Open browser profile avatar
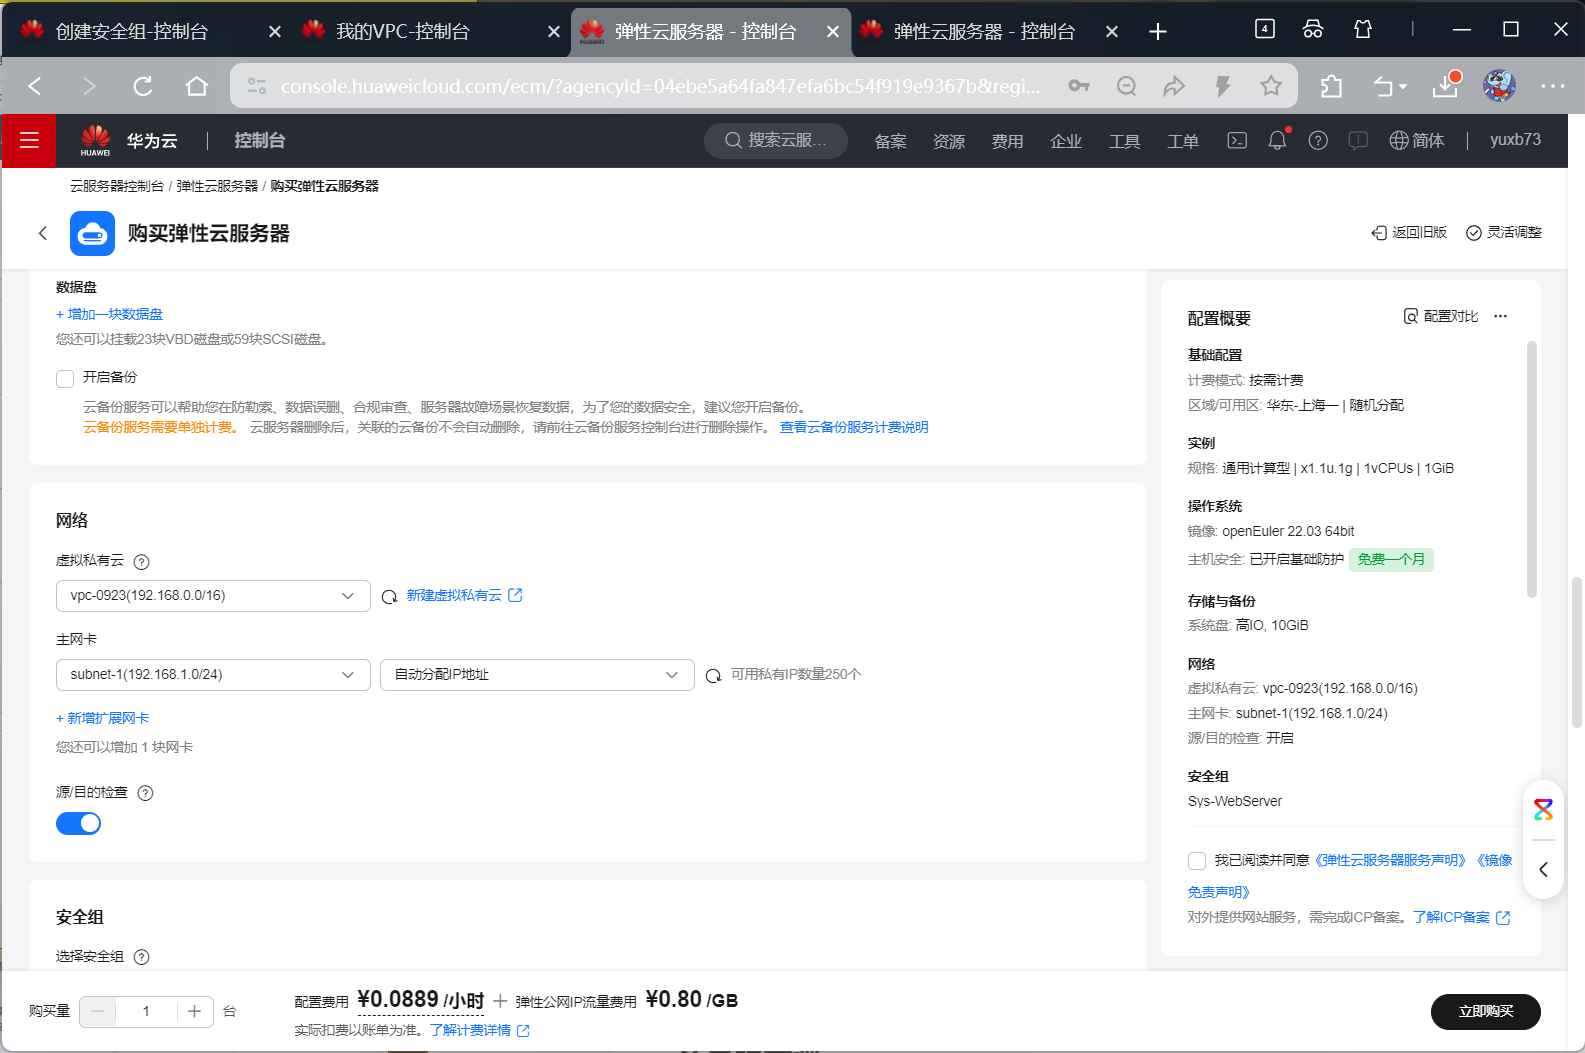Viewport: 1585px width, 1053px height. click(x=1499, y=86)
